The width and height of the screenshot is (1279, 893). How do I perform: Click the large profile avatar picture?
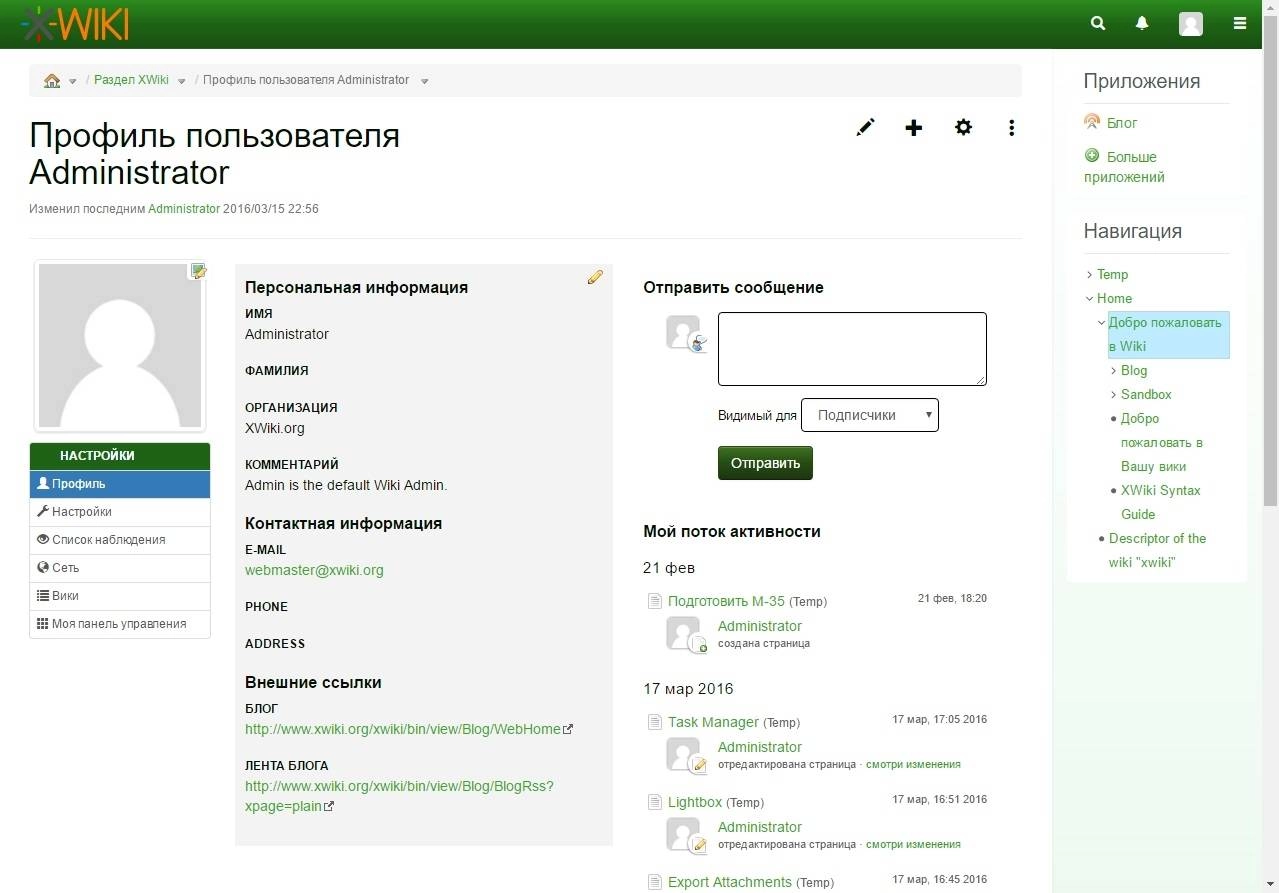[120, 346]
